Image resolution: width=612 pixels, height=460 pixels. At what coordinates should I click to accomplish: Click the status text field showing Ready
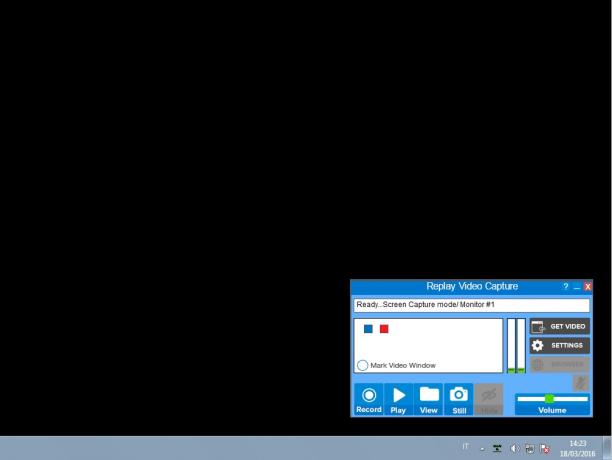tap(471, 305)
